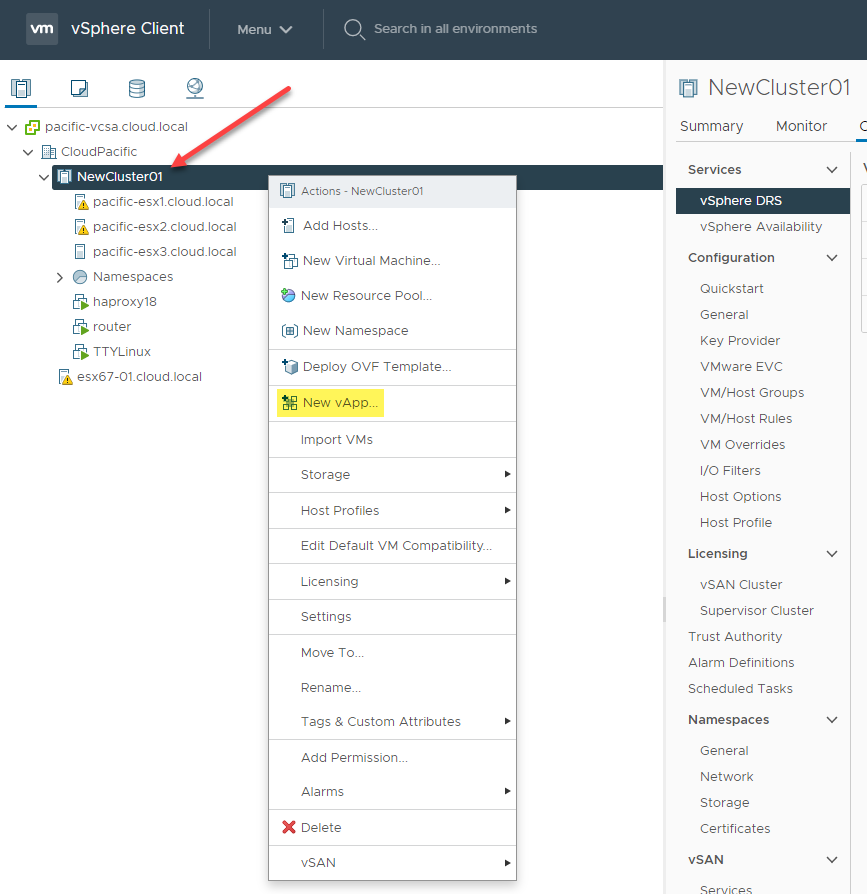Open the Networking view icon
The width and height of the screenshot is (867, 894).
[195, 88]
